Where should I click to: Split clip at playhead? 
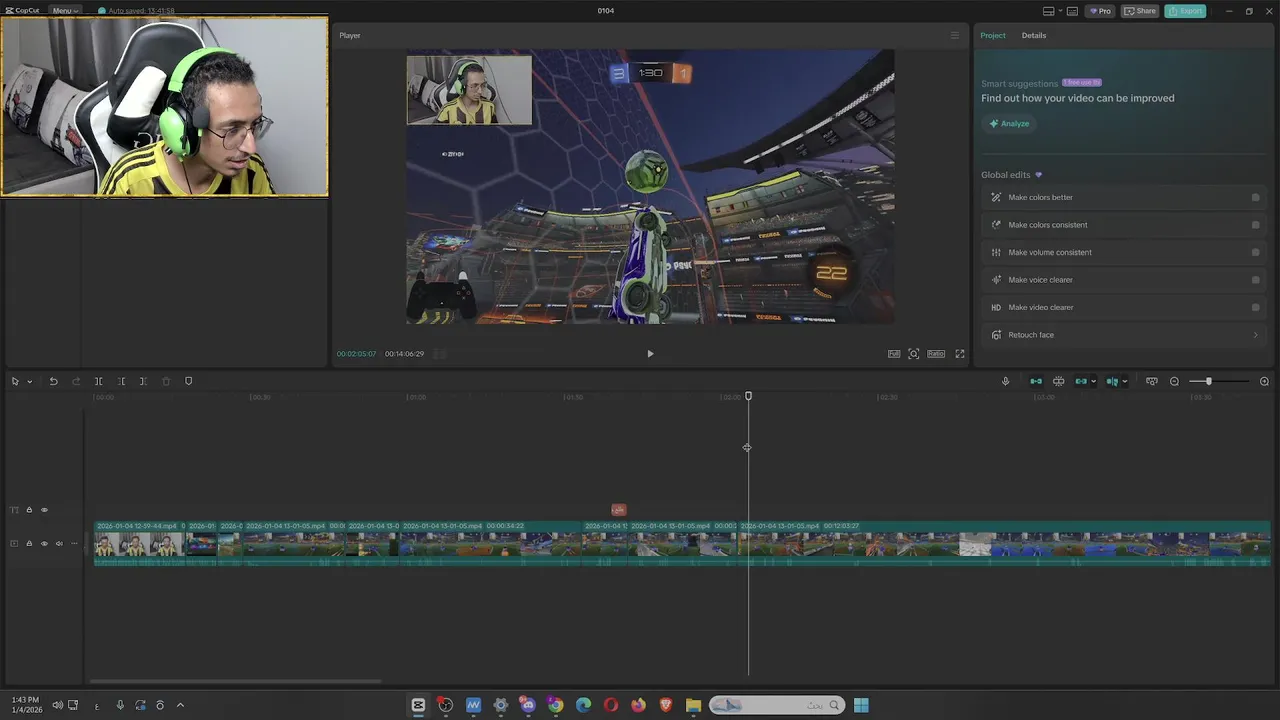coord(98,381)
